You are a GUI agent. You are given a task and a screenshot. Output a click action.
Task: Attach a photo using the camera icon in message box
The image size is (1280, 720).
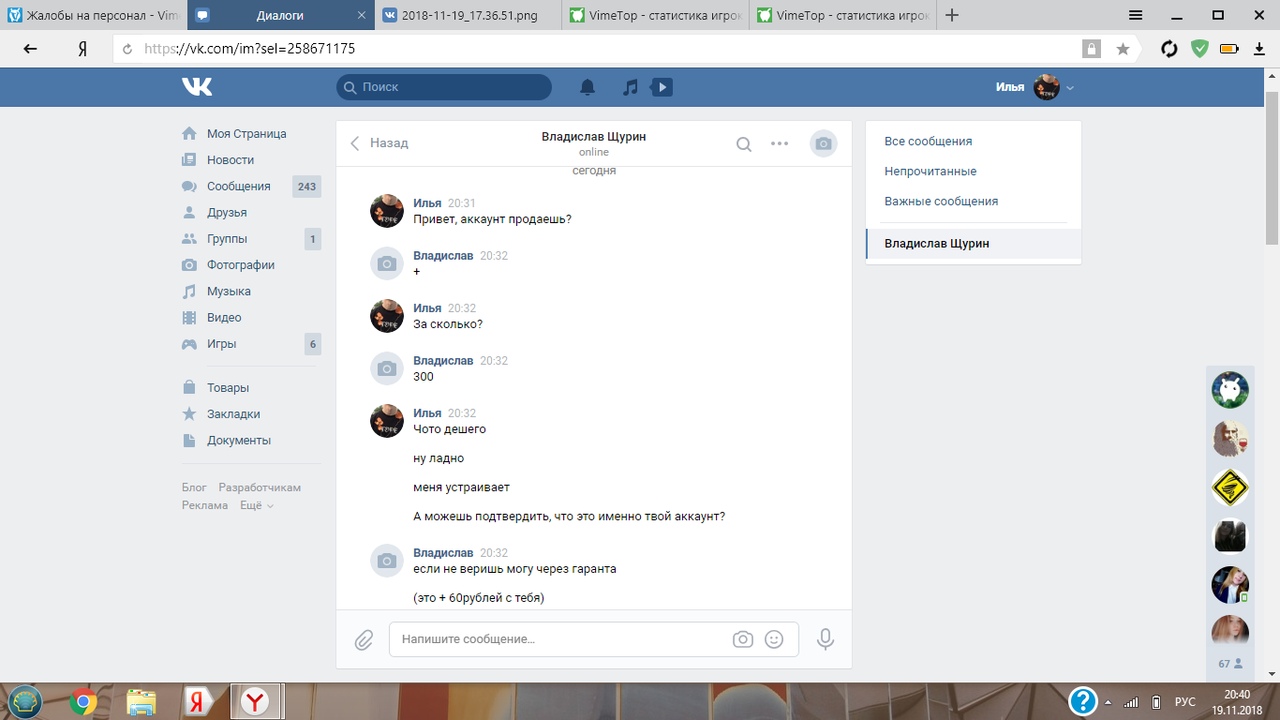pyautogui.click(x=742, y=639)
